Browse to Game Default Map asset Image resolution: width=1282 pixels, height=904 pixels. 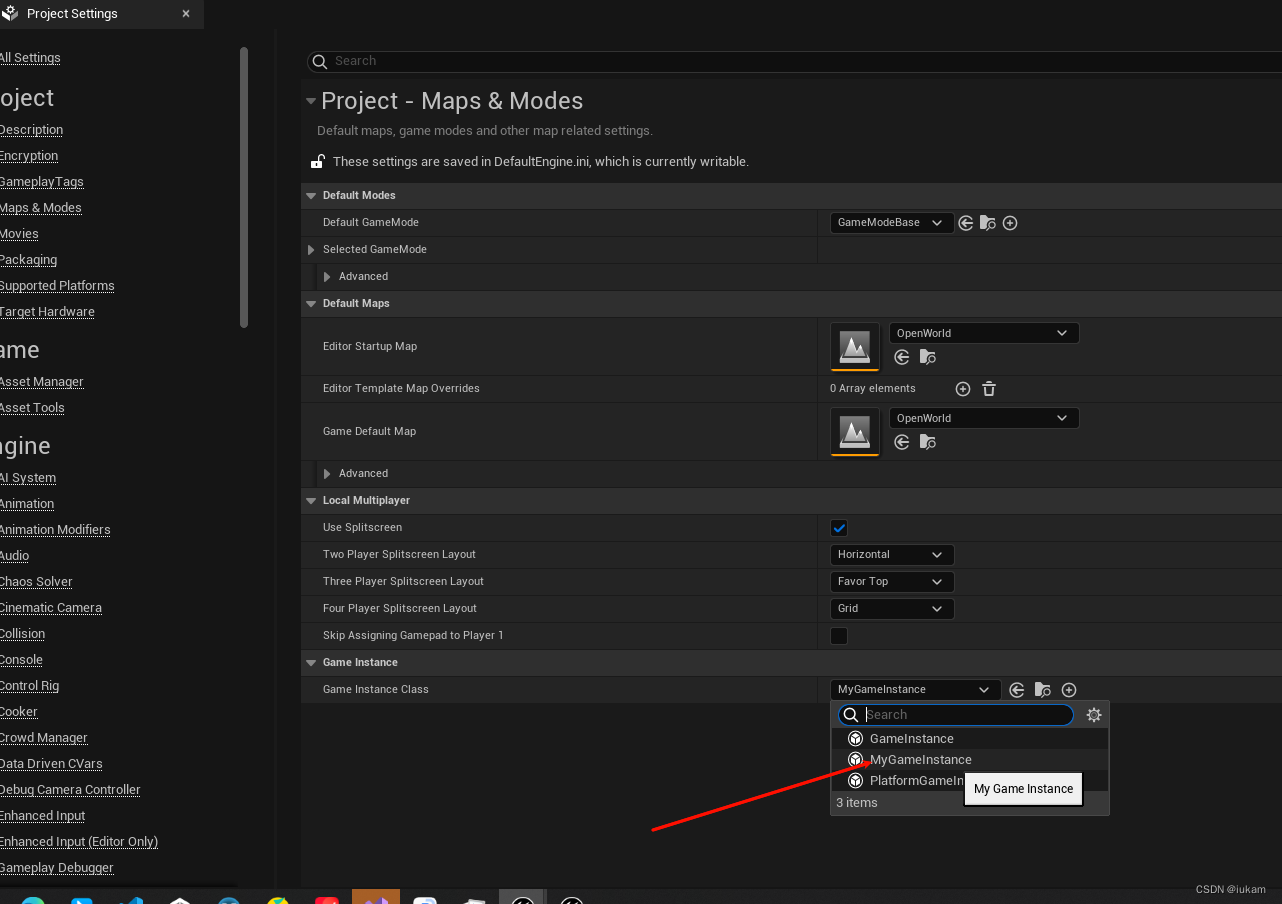click(928, 442)
